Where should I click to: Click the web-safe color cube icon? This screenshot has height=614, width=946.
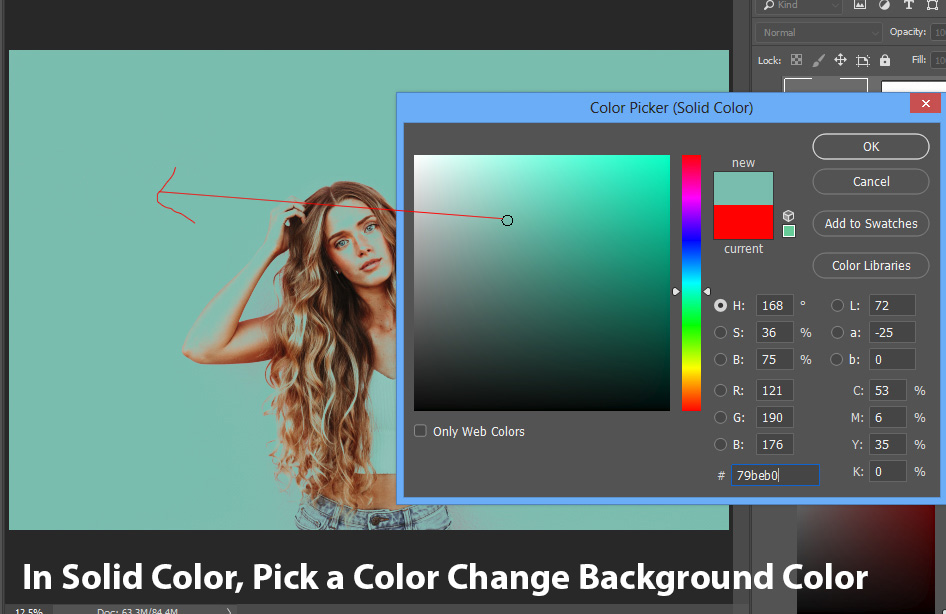coord(788,216)
